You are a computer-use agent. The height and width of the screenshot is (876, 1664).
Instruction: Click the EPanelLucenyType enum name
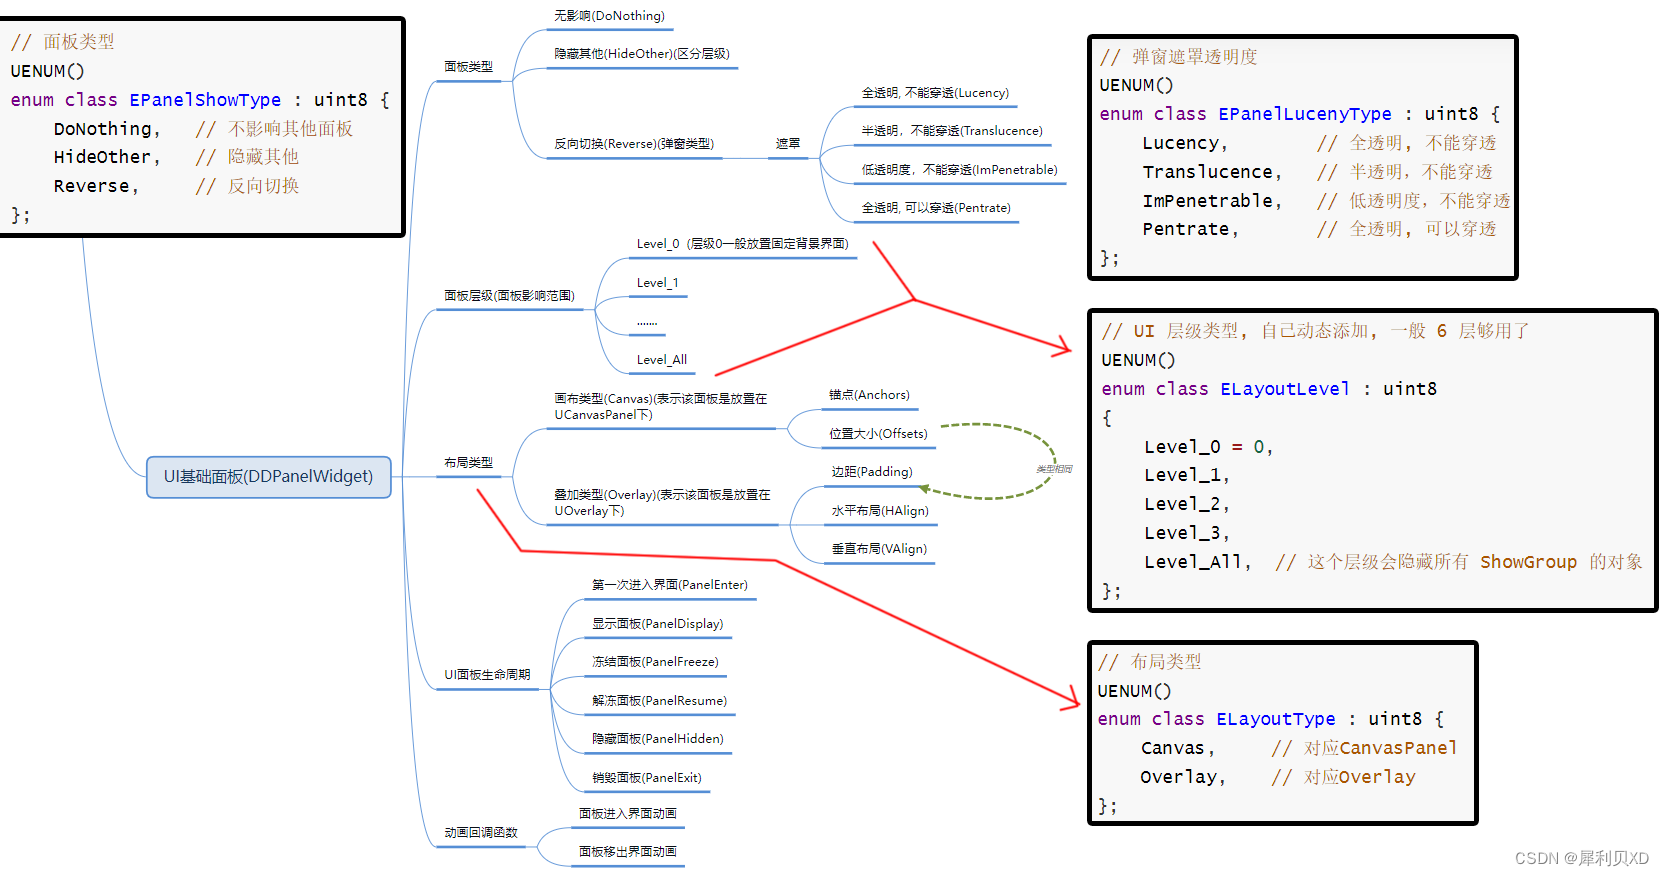(1305, 114)
